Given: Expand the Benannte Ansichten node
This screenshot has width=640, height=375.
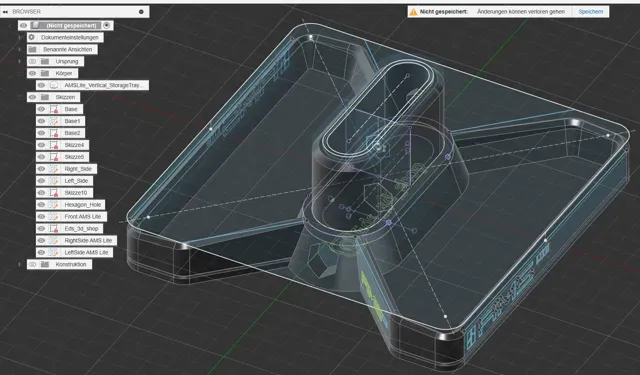Looking at the screenshot, I should point(19,49).
